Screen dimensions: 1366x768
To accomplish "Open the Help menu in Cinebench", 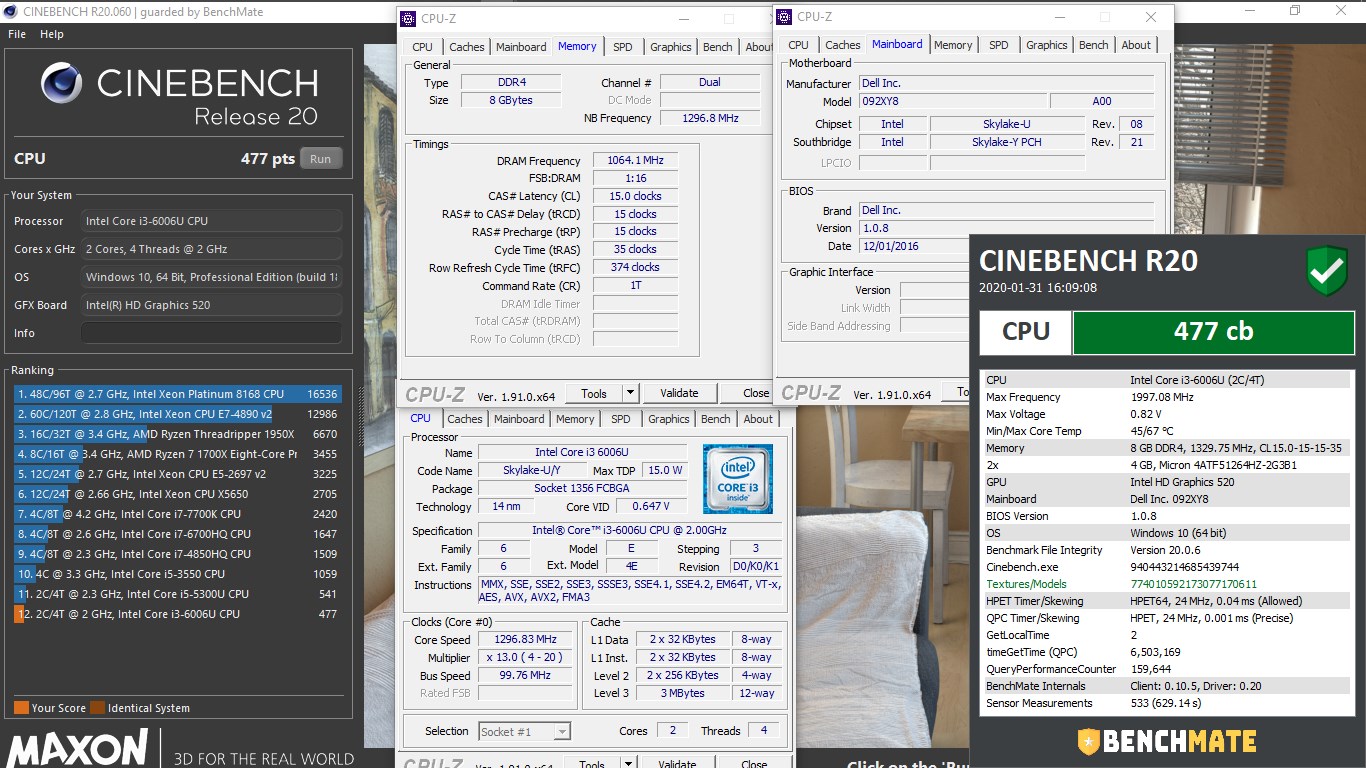I will [52, 34].
